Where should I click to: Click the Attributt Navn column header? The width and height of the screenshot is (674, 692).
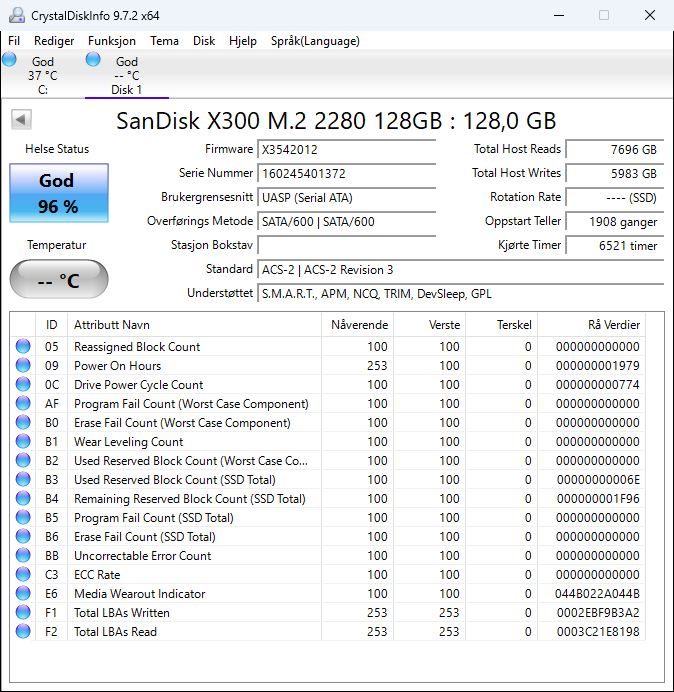tap(195, 325)
